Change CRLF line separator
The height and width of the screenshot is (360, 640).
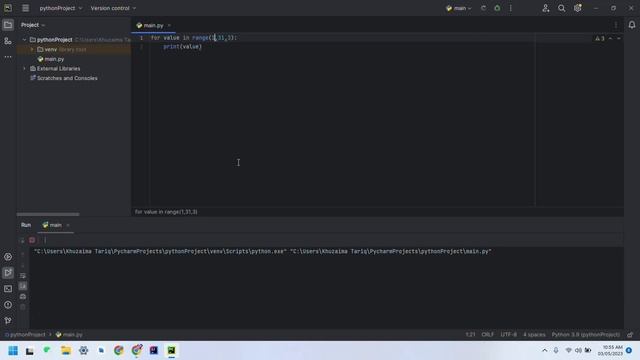(487, 335)
